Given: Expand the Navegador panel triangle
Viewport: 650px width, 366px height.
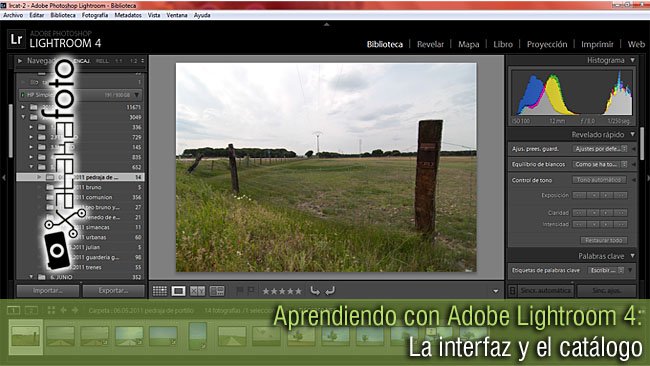Looking at the screenshot, I should (x=19, y=61).
